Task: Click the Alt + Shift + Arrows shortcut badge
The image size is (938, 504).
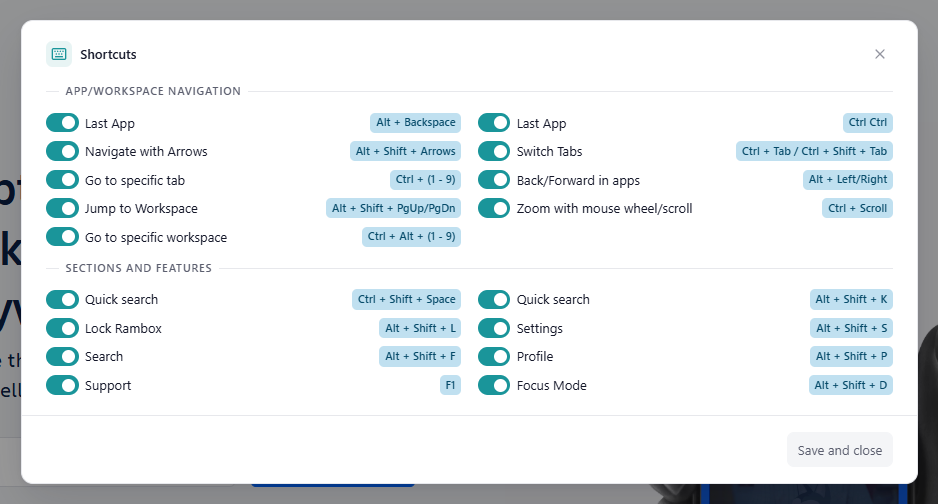Action: tap(406, 151)
